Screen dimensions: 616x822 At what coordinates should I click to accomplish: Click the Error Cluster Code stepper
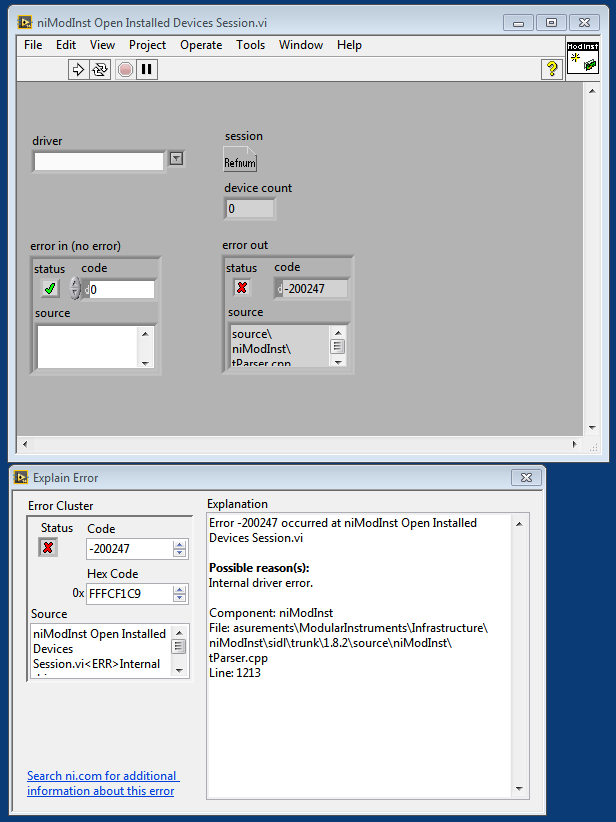[x=179, y=549]
